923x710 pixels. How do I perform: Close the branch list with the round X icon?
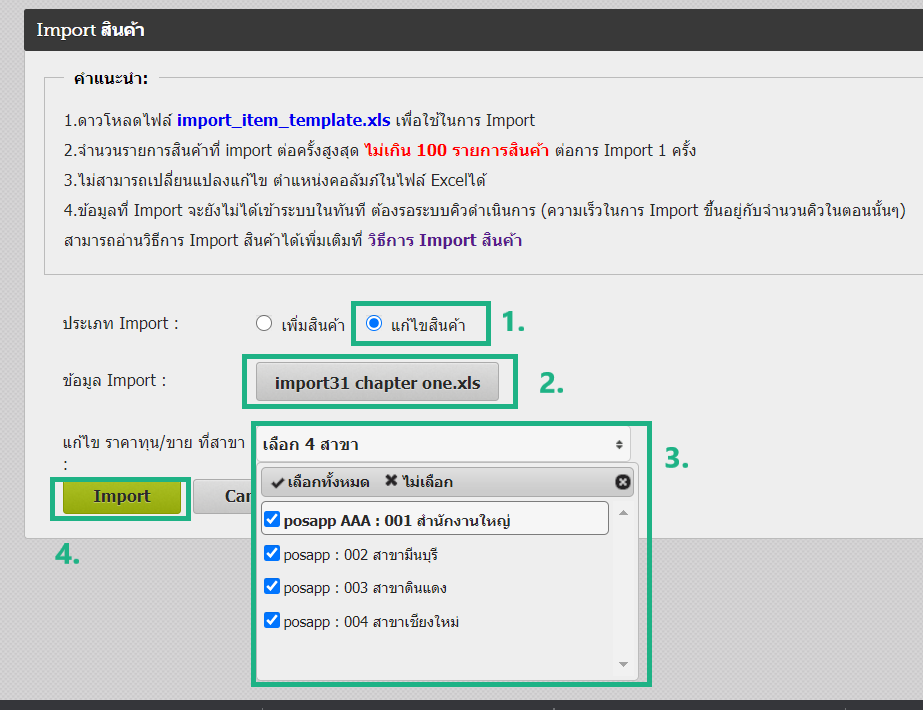623,482
